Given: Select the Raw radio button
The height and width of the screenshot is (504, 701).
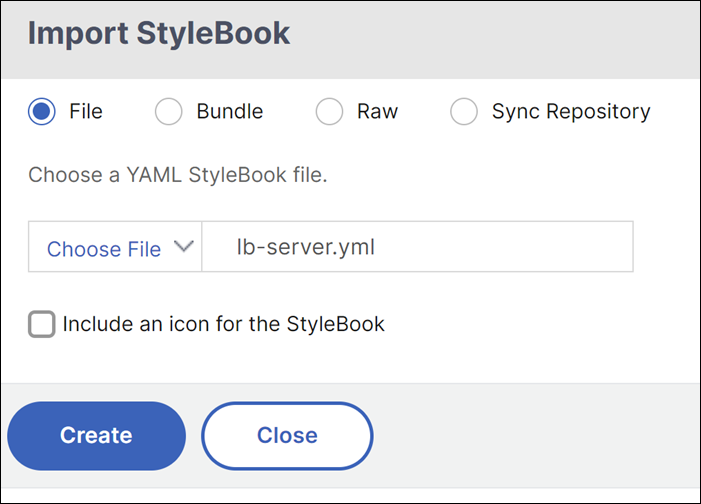Looking at the screenshot, I should 329,112.
